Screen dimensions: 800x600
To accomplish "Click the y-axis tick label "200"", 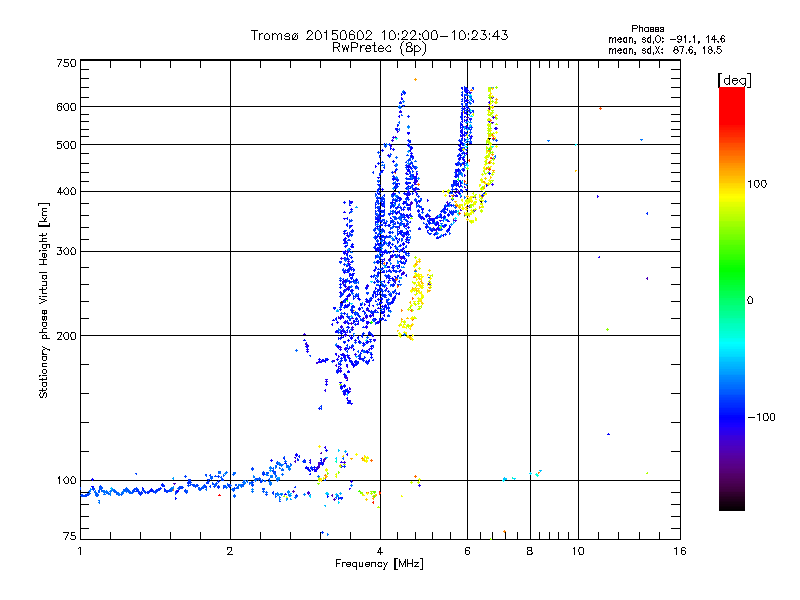I will [66, 336].
